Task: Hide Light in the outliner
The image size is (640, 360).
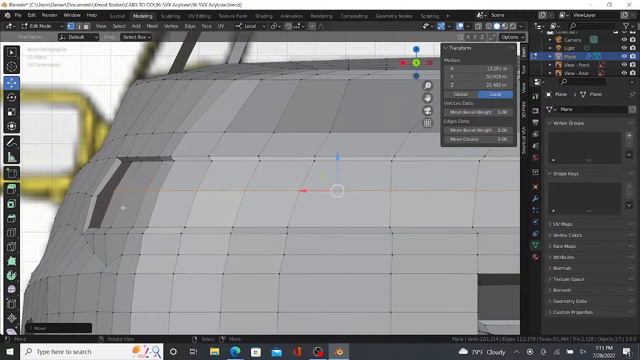Action: (x=624, y=48)
